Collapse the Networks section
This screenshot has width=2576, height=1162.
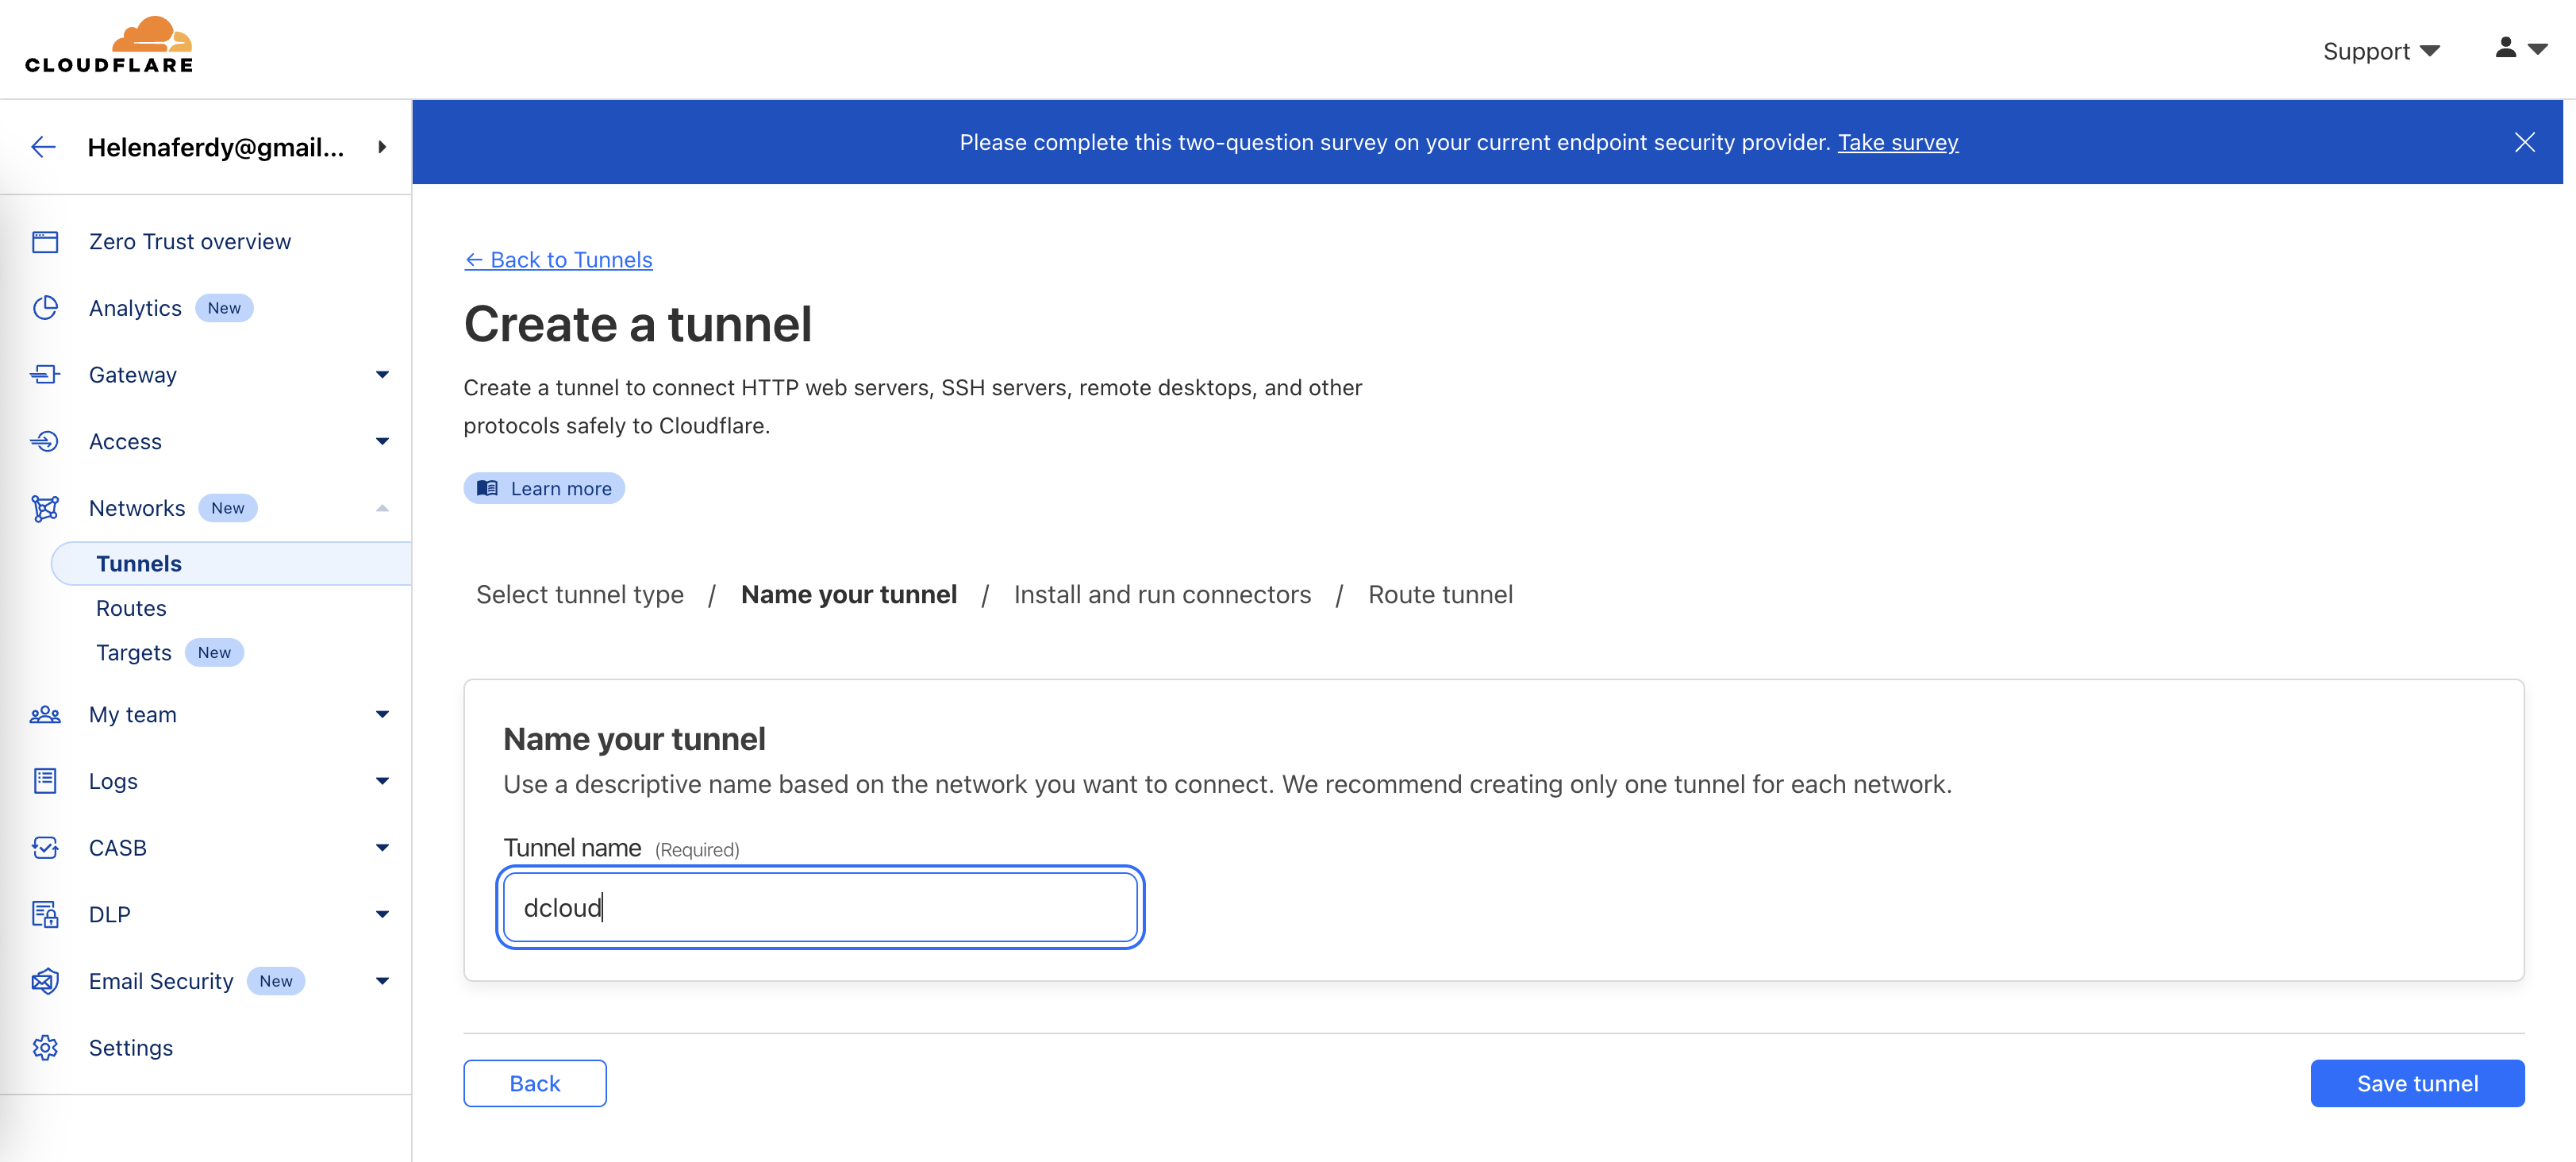(382, 508)
